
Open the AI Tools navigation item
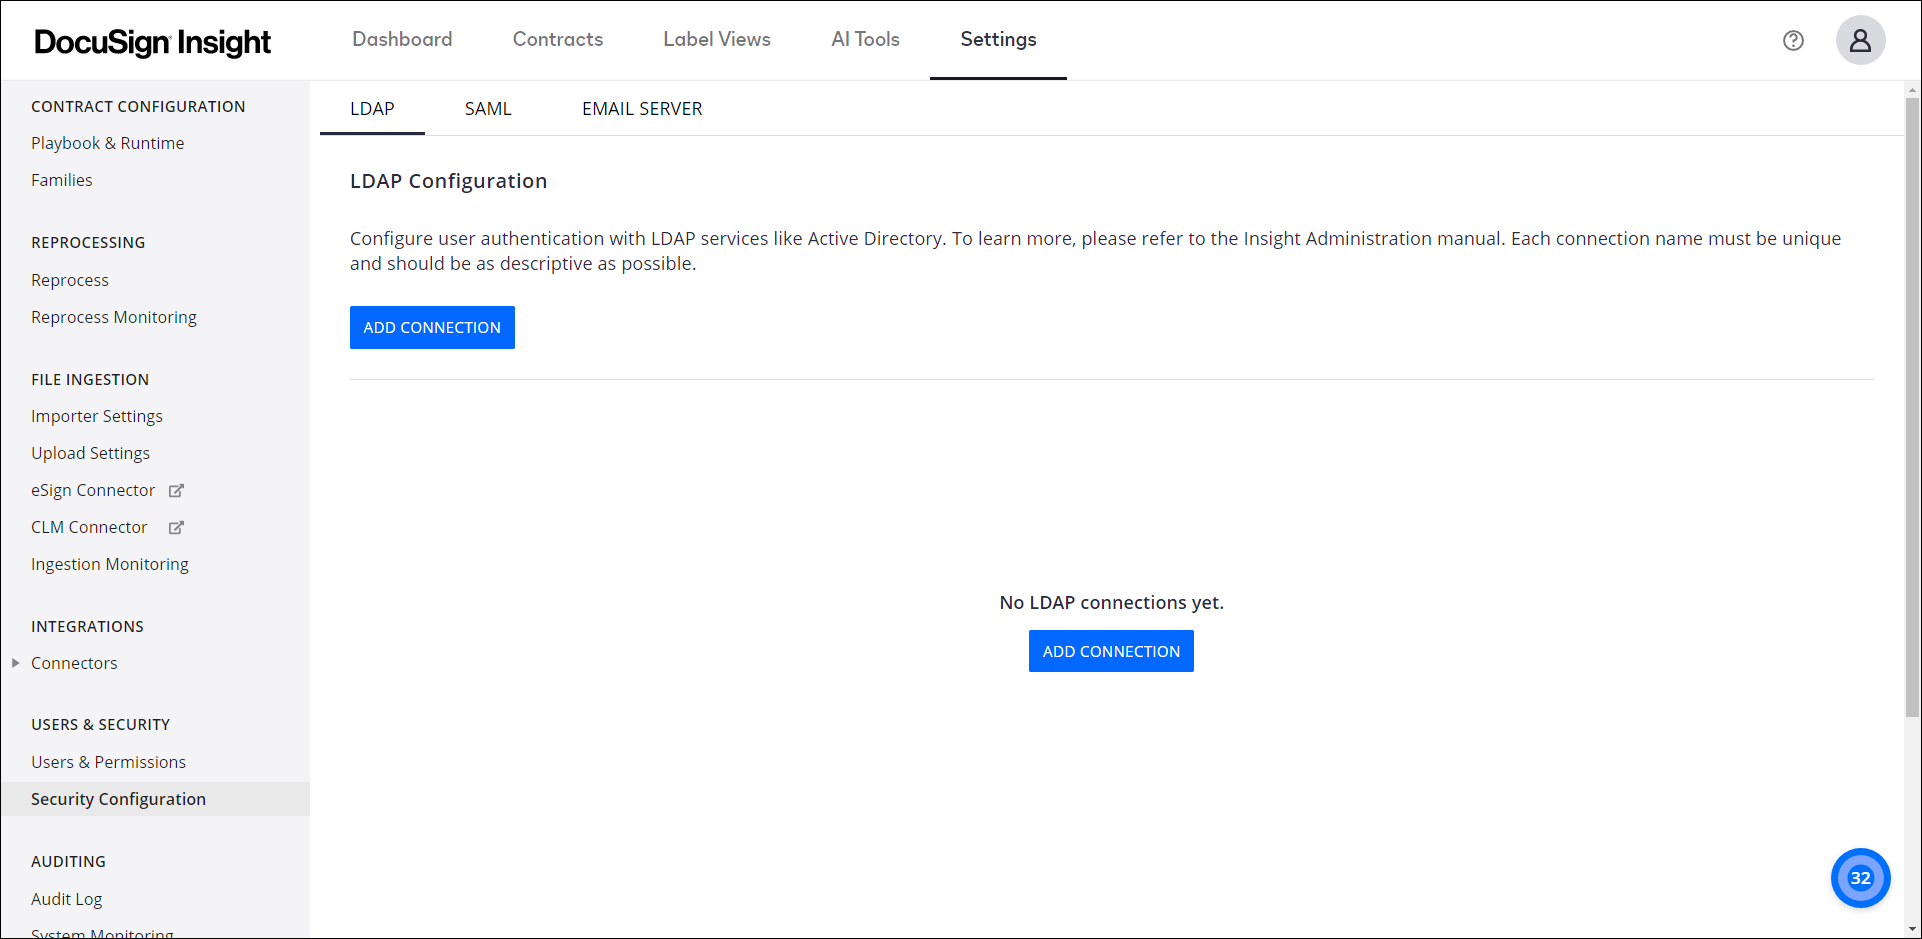[x=866, y=39]
